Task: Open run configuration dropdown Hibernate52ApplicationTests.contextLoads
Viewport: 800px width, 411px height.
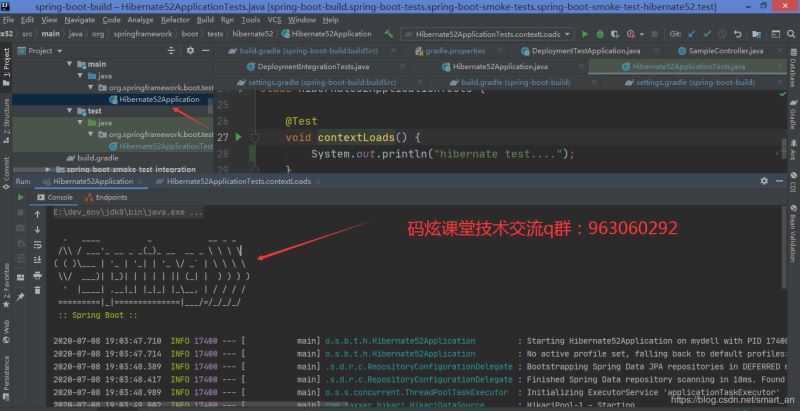Action: 487,34
